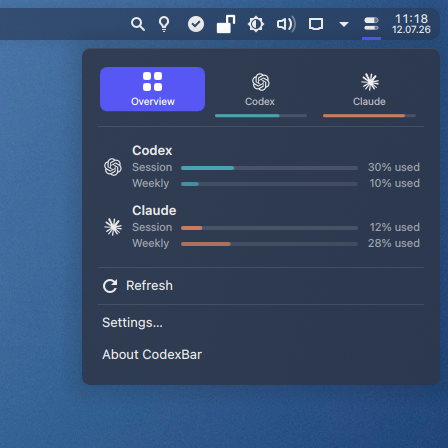Image resolution: width=448 pixels, height=448 pixels.
Task: Click the circular arrow Refresh icon
Action: click(x=110, y=286)
